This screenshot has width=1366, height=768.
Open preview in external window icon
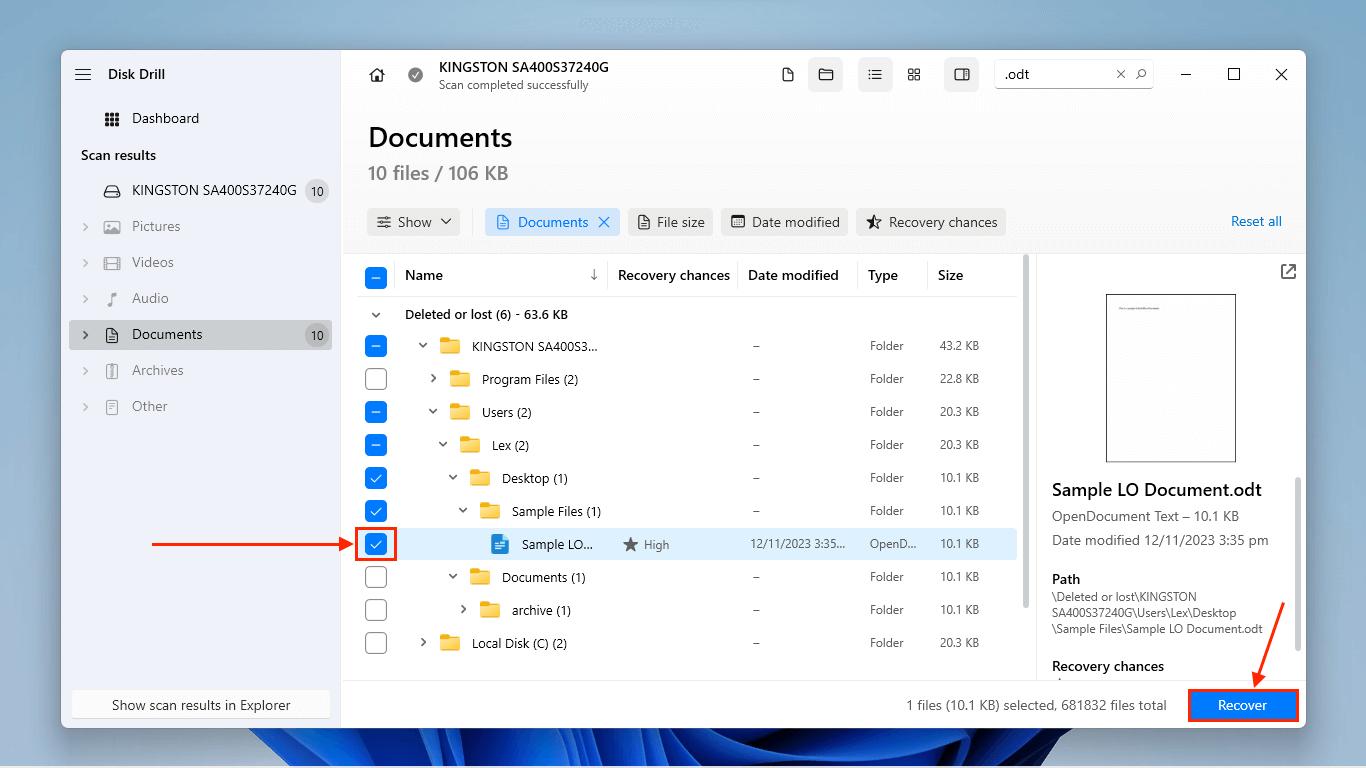(x=1288, y=271)
